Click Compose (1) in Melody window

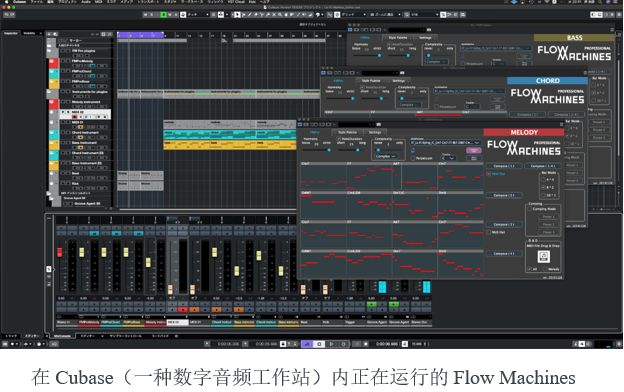tap(504, 166)
